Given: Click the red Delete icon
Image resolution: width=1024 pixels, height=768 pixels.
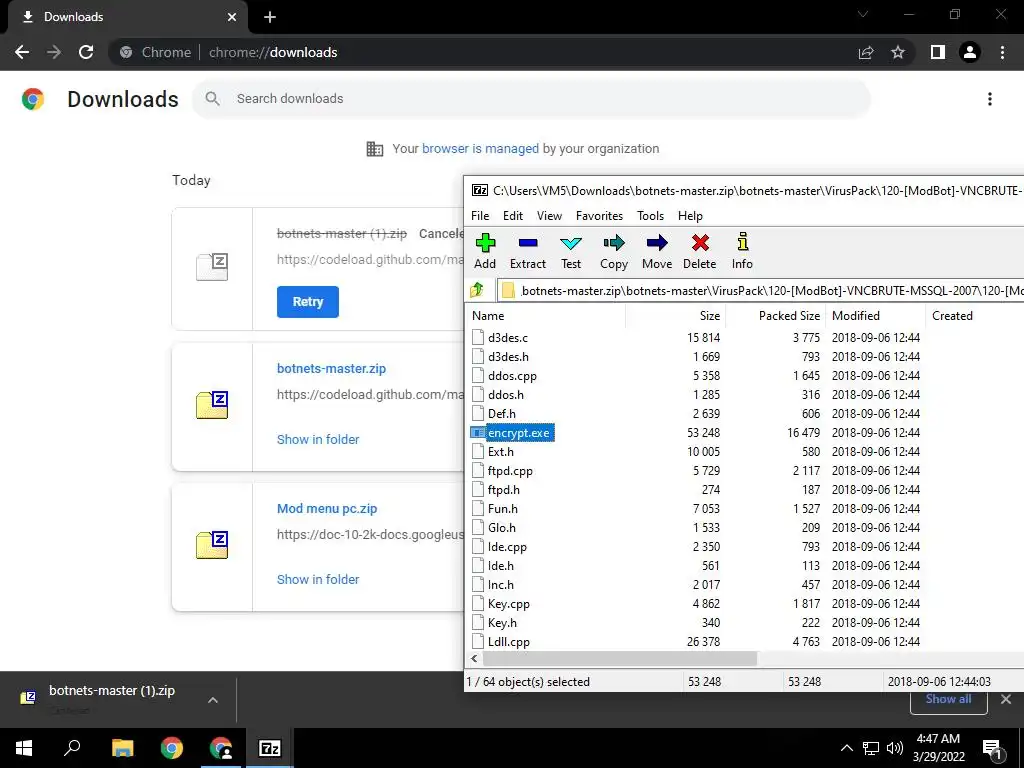Looking at the screenshot, I should point(699,251).
